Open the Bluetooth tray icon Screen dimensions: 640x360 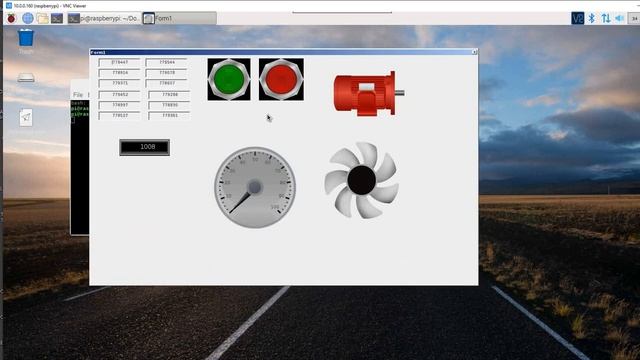click(x=591, y=18)
